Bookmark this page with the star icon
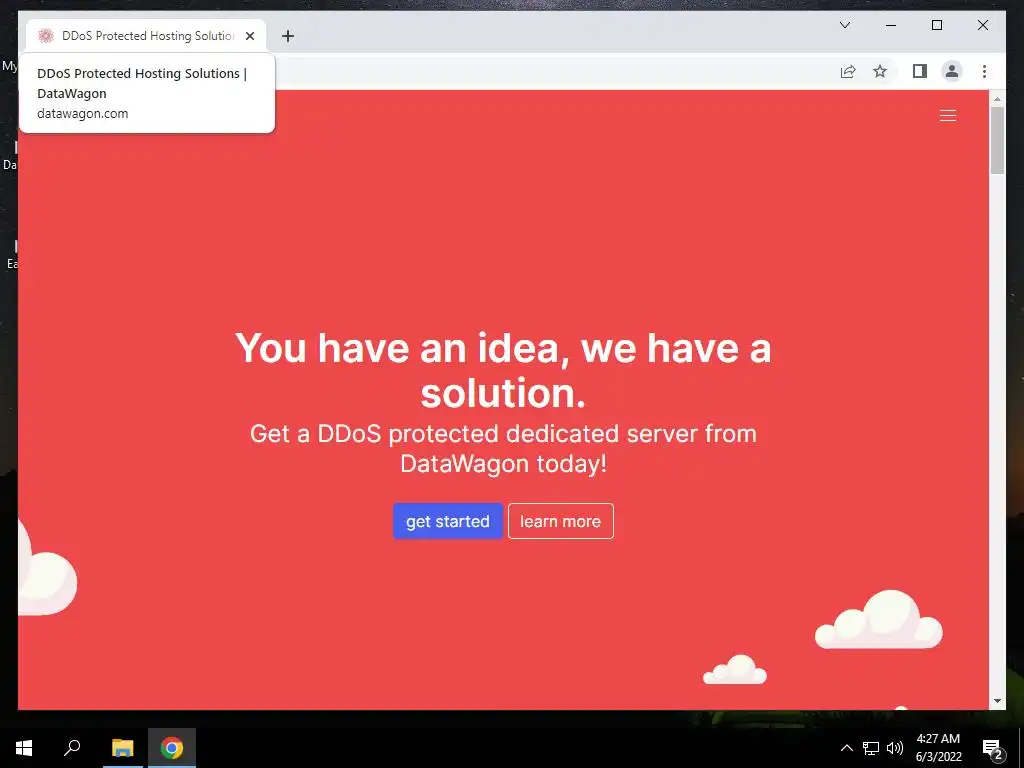This screenshot has height=768, width=1024. point(880,71)
